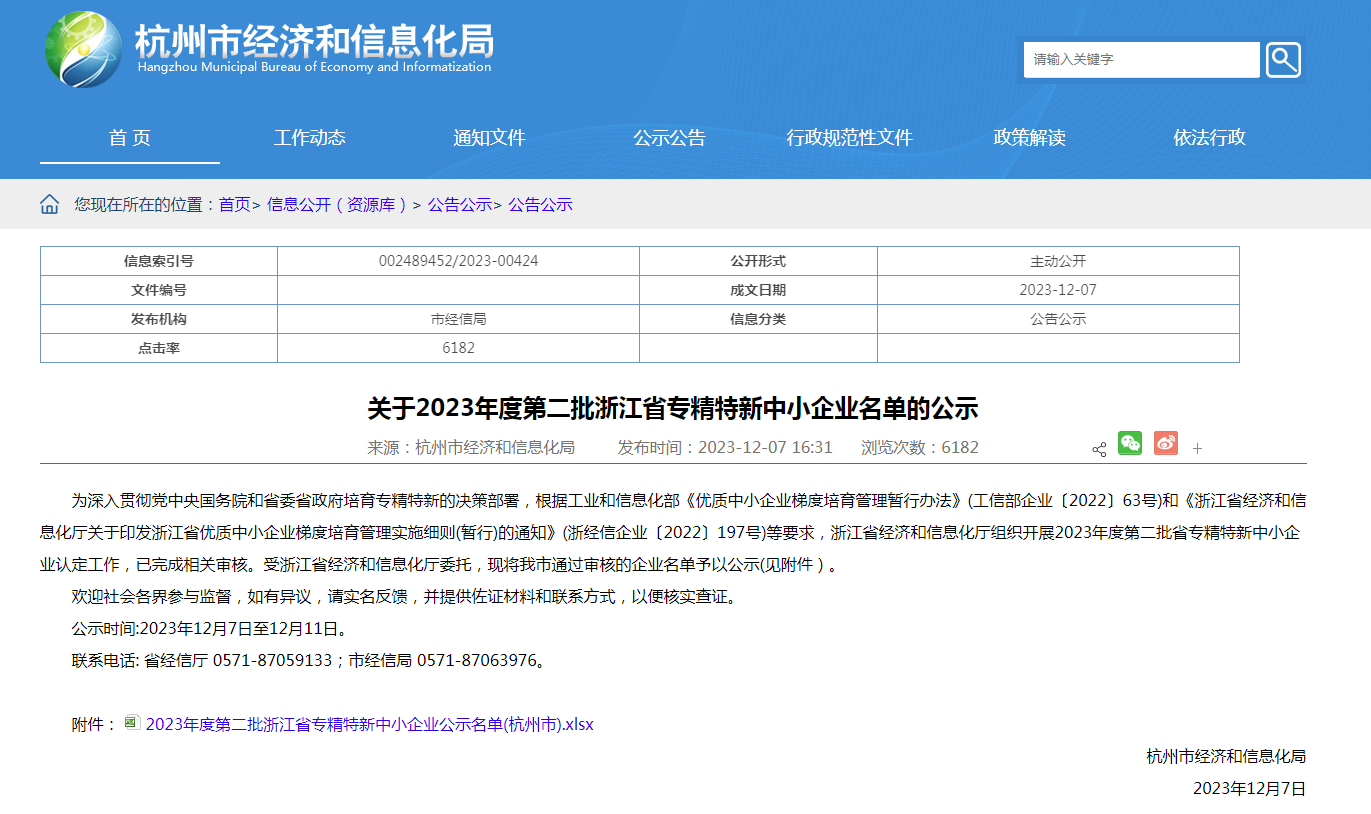1371x814 pixels.
Task: Open the 公示公告 navigation tab
Action: pos(669,138)
